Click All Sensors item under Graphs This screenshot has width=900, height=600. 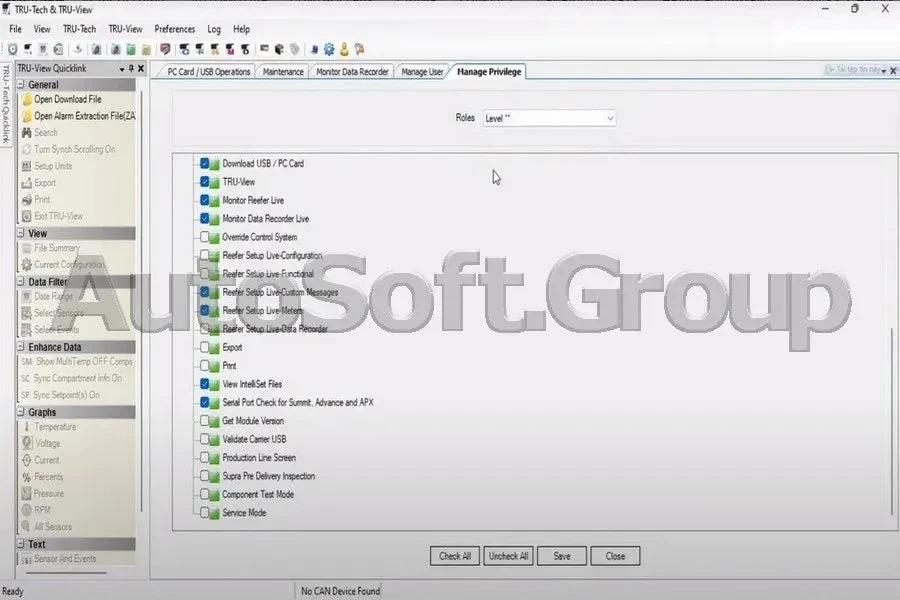(46, 527)
